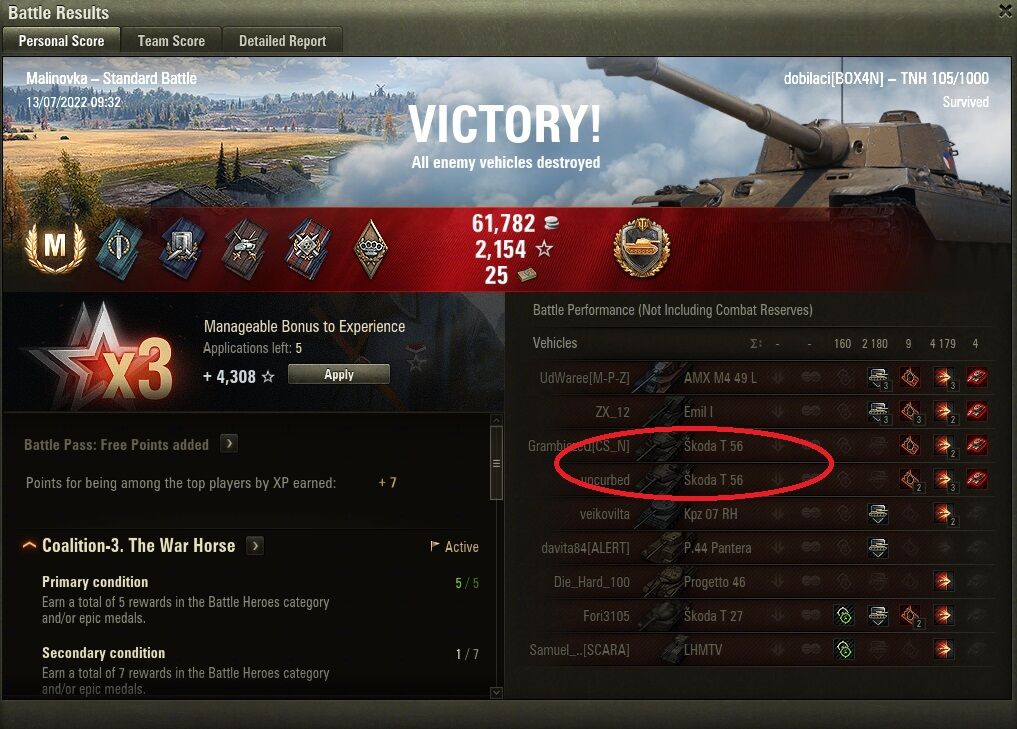Click the mission list scrollbar thumb
Image resolution: width=1017 pixels, height=729 pixels.
point(496,463)
